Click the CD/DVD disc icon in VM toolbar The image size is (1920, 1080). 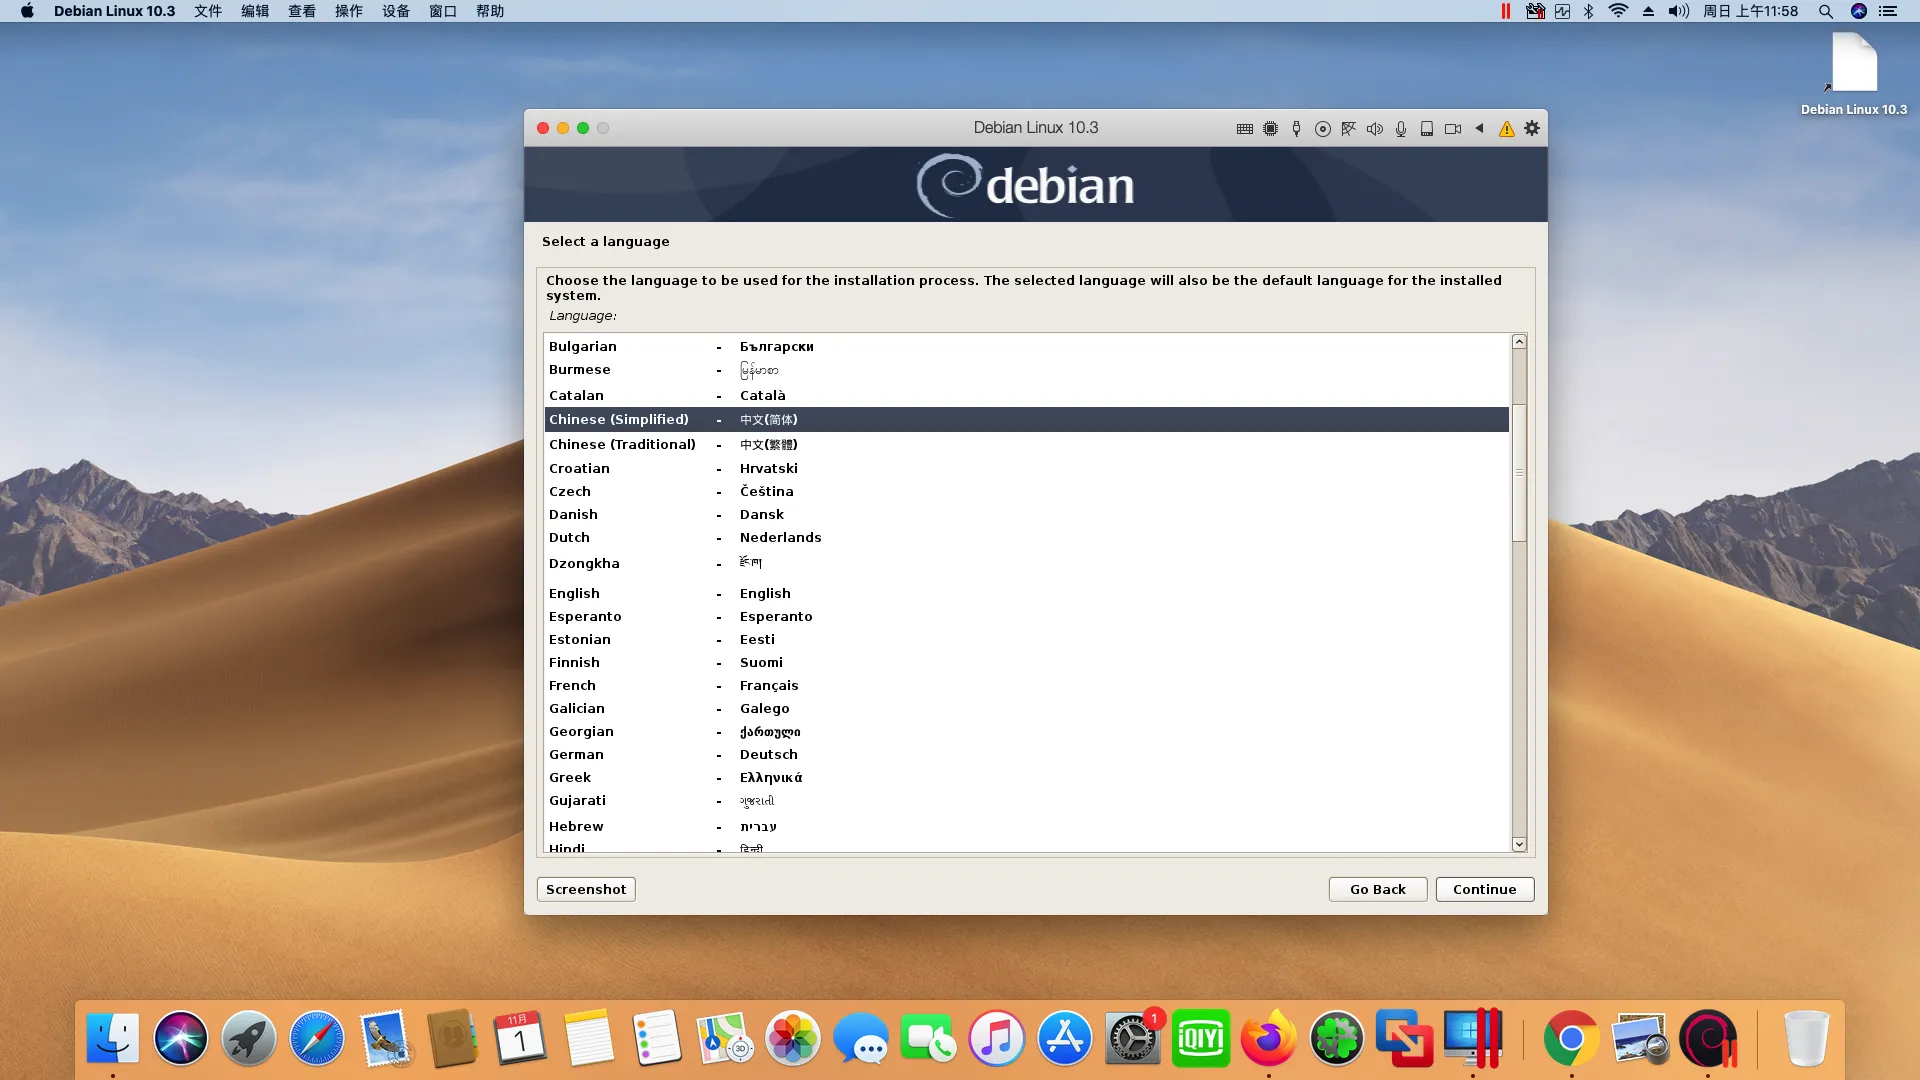(1322, 129)
